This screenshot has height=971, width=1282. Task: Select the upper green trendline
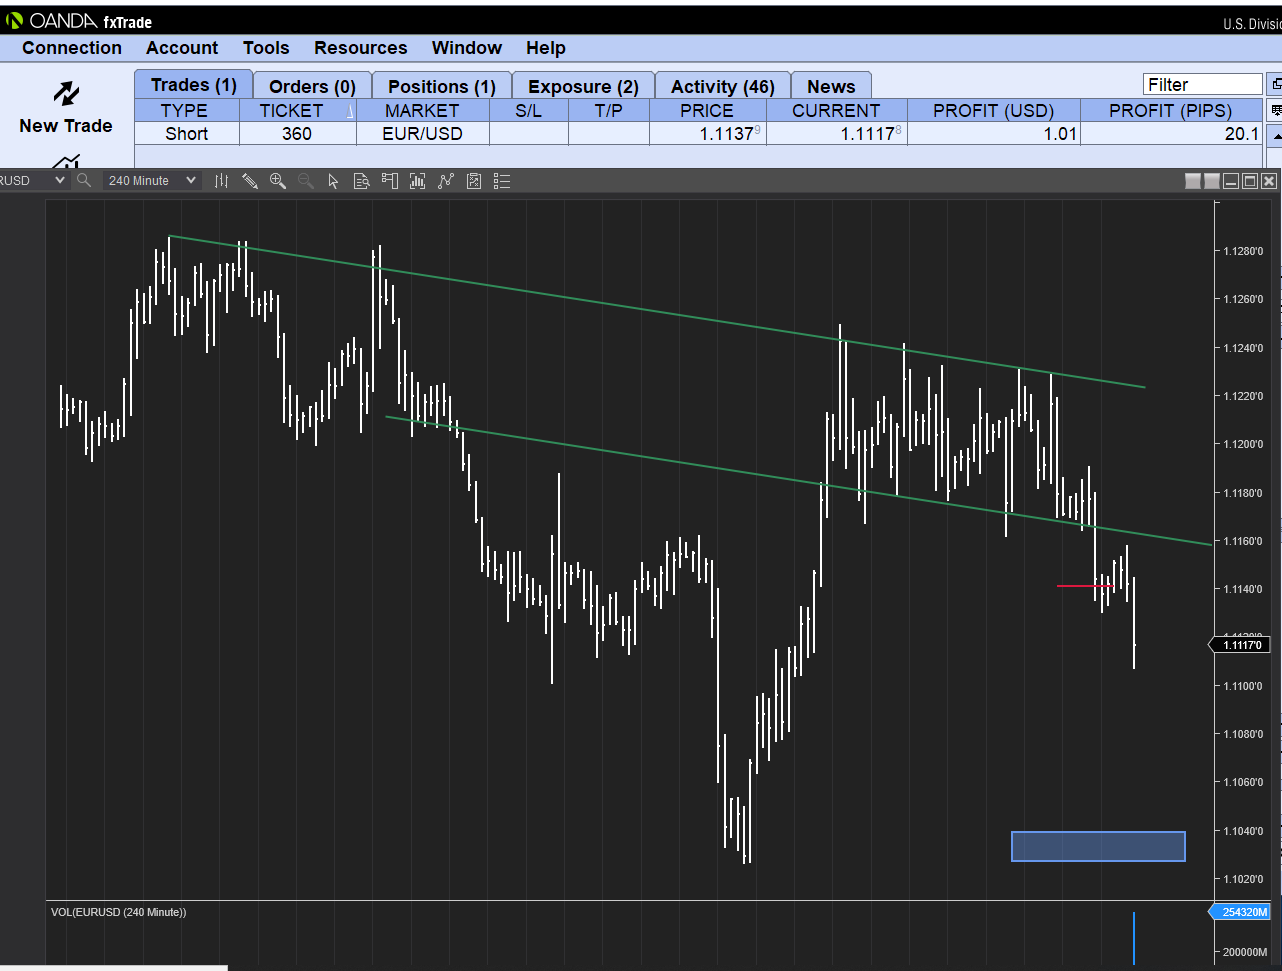[657, 311]
